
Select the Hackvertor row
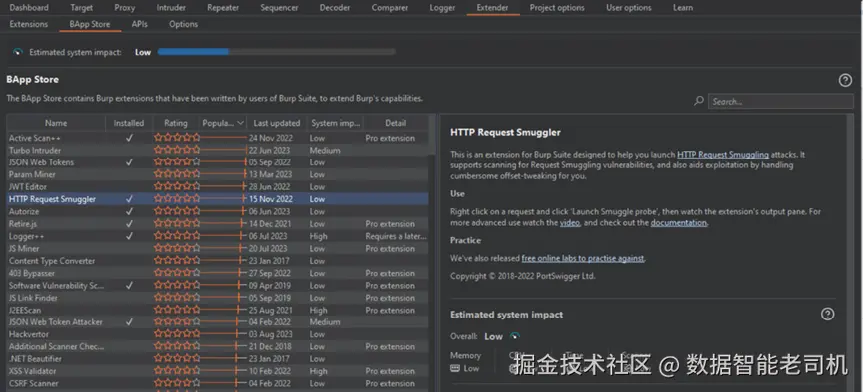coord(217,334)
